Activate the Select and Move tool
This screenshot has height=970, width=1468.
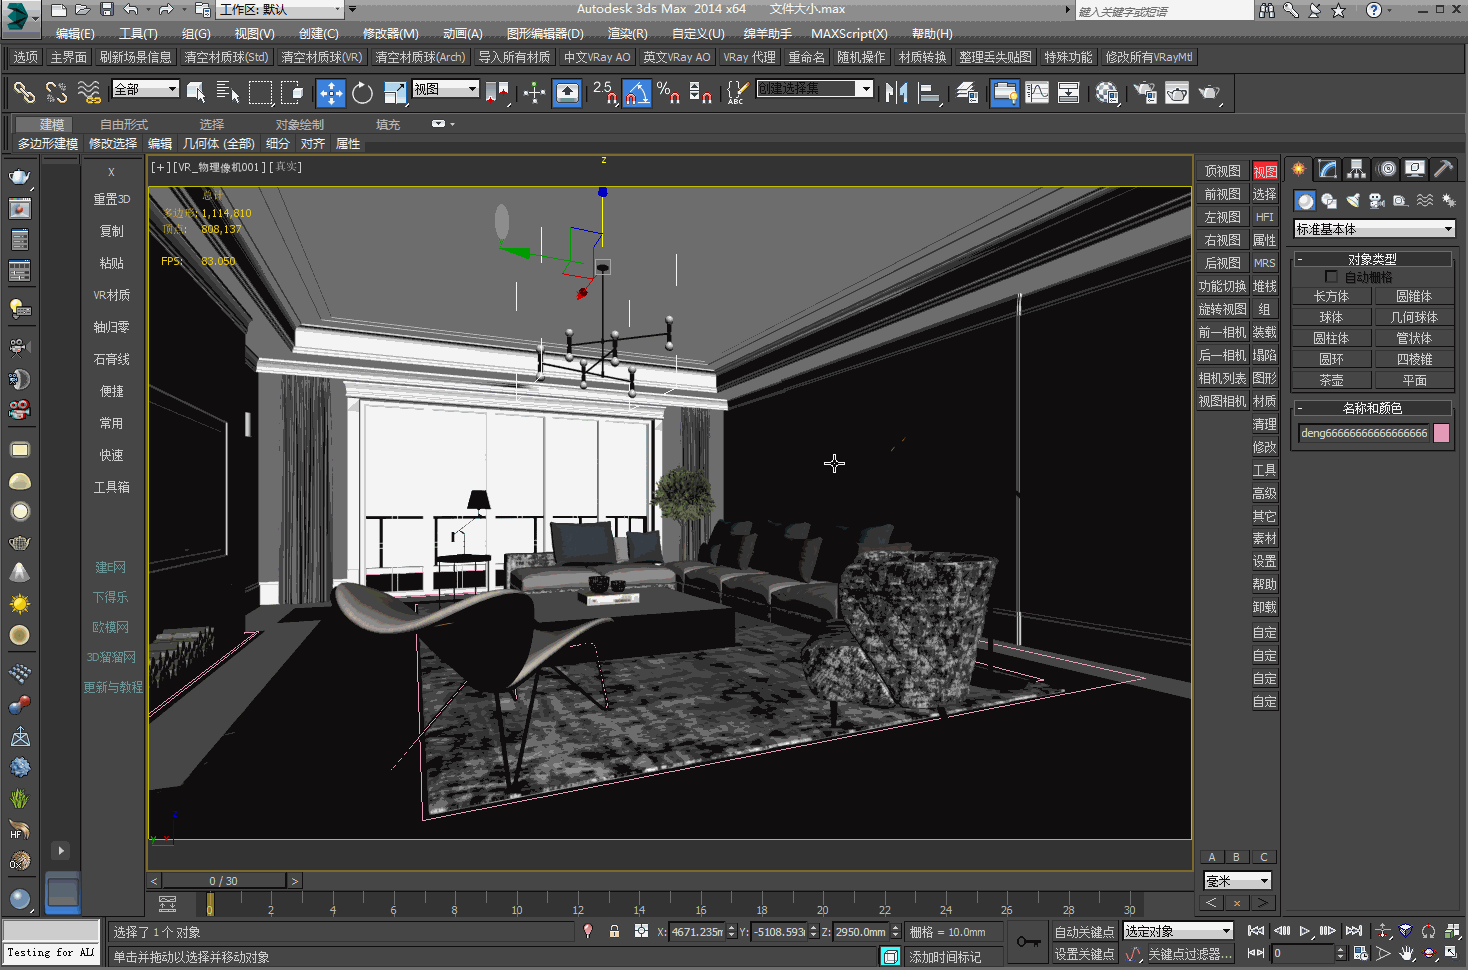330,93
